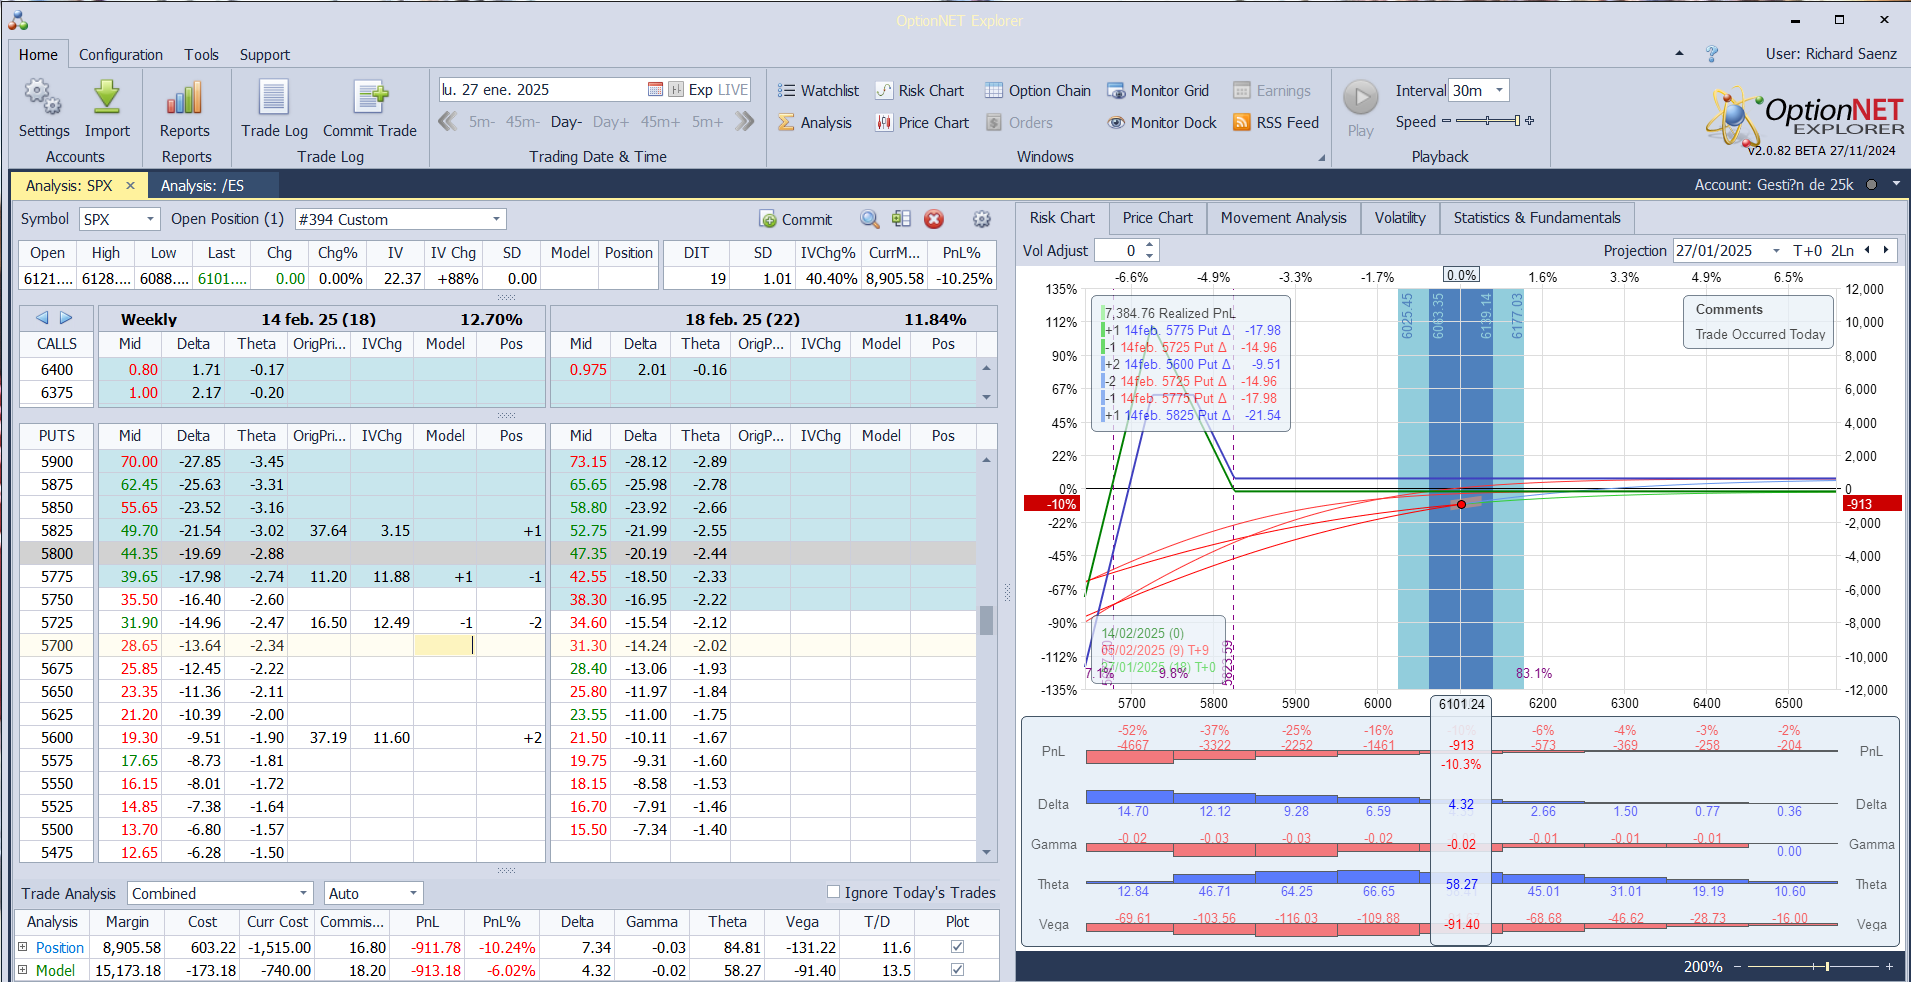Image resolution: width=1911 pixels, height=982 pixels.
Task: Open the Option Chain window
Action: pyautogui.click(x=1038, y=91)
